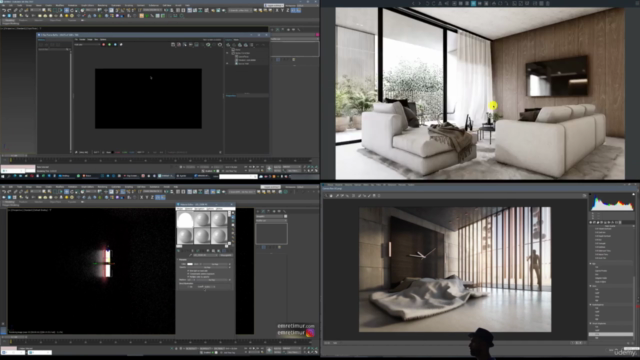The width and height of the screenshot is (640, 360).
Task: Open the Display tab in lower 3ds Max command panel
Action: coord(279,211)
